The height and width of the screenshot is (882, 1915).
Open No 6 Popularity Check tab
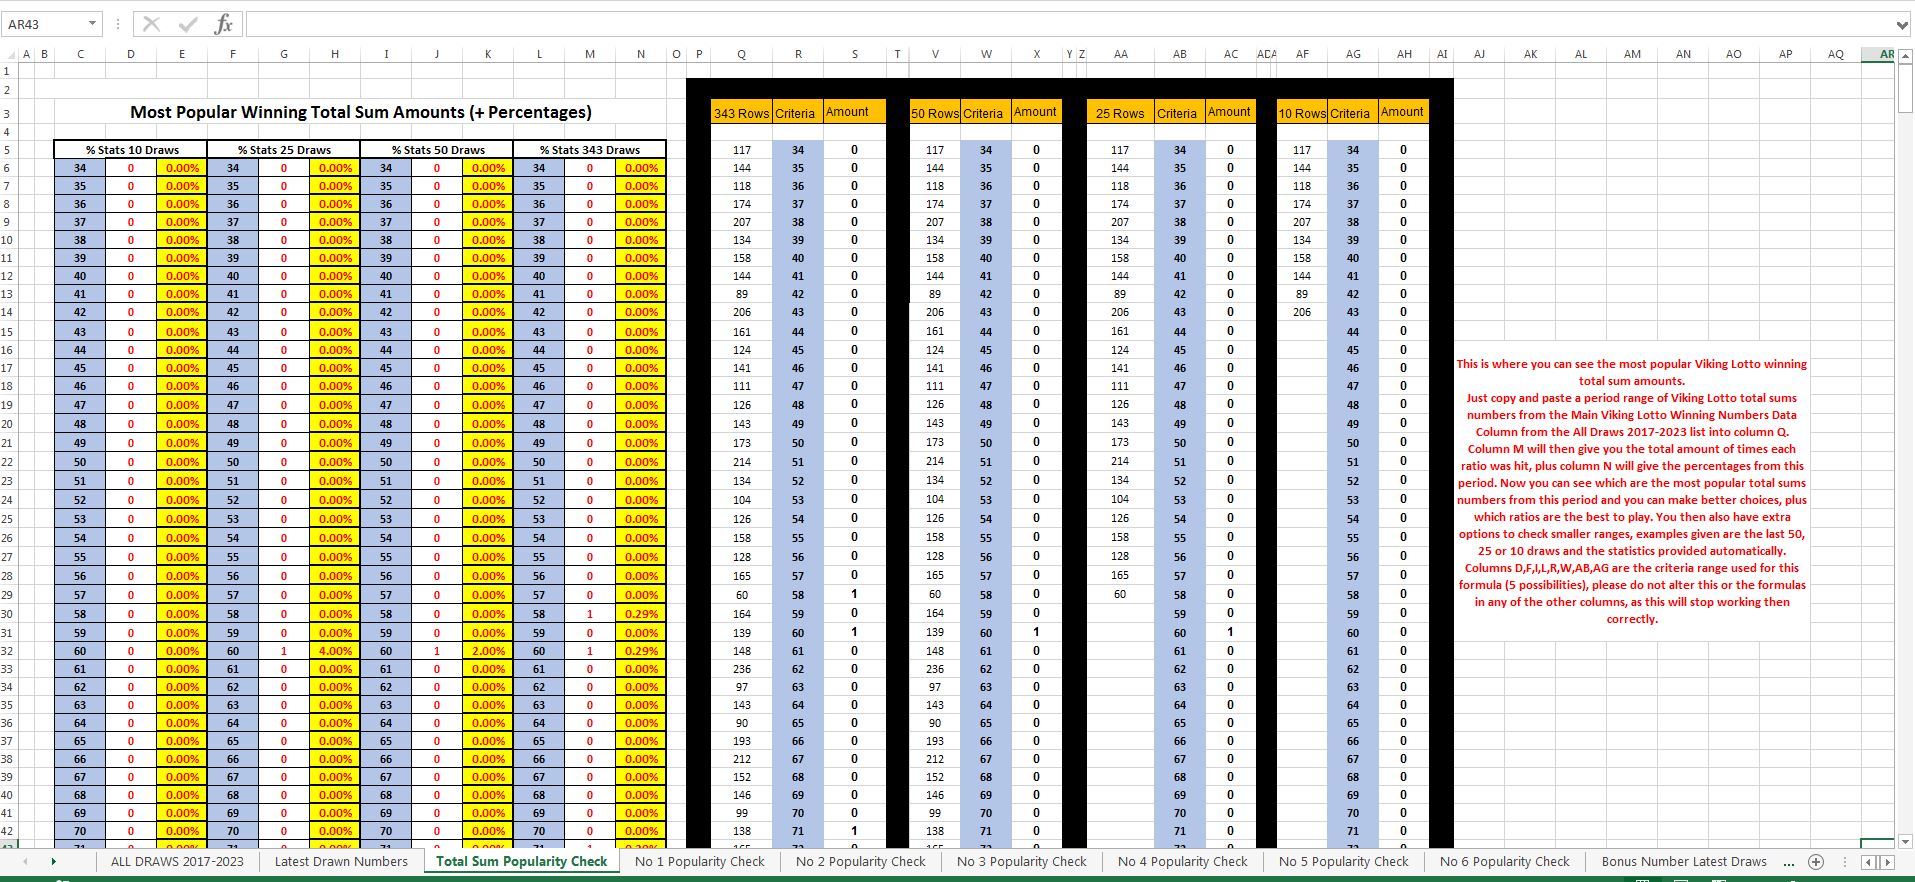1504,861
